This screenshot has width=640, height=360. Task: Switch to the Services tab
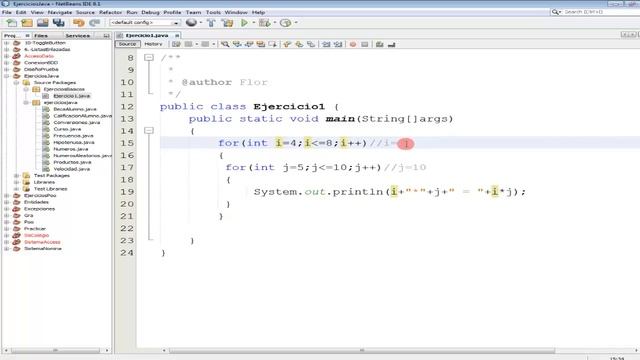click(78, 36)
